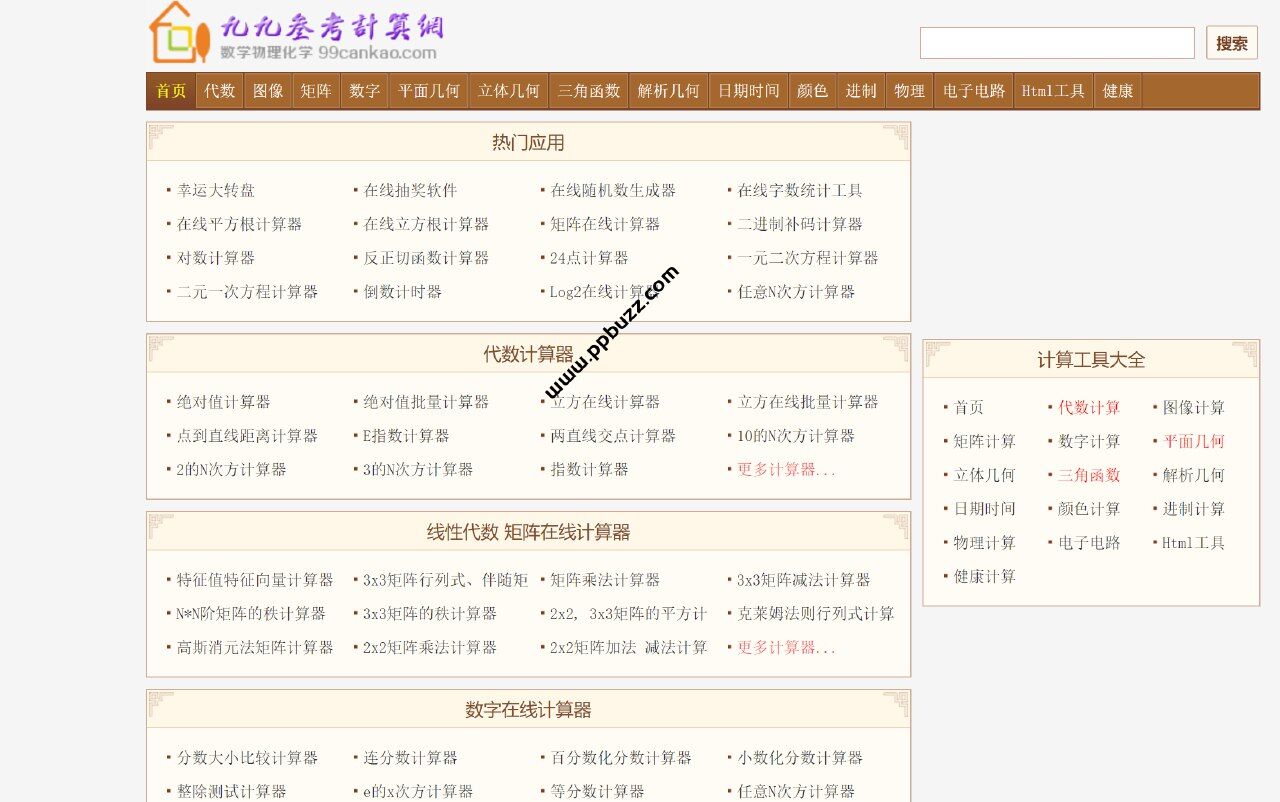Open 反正切函数计算器 link
The image size is (1280, 802).
click(426, 258)
